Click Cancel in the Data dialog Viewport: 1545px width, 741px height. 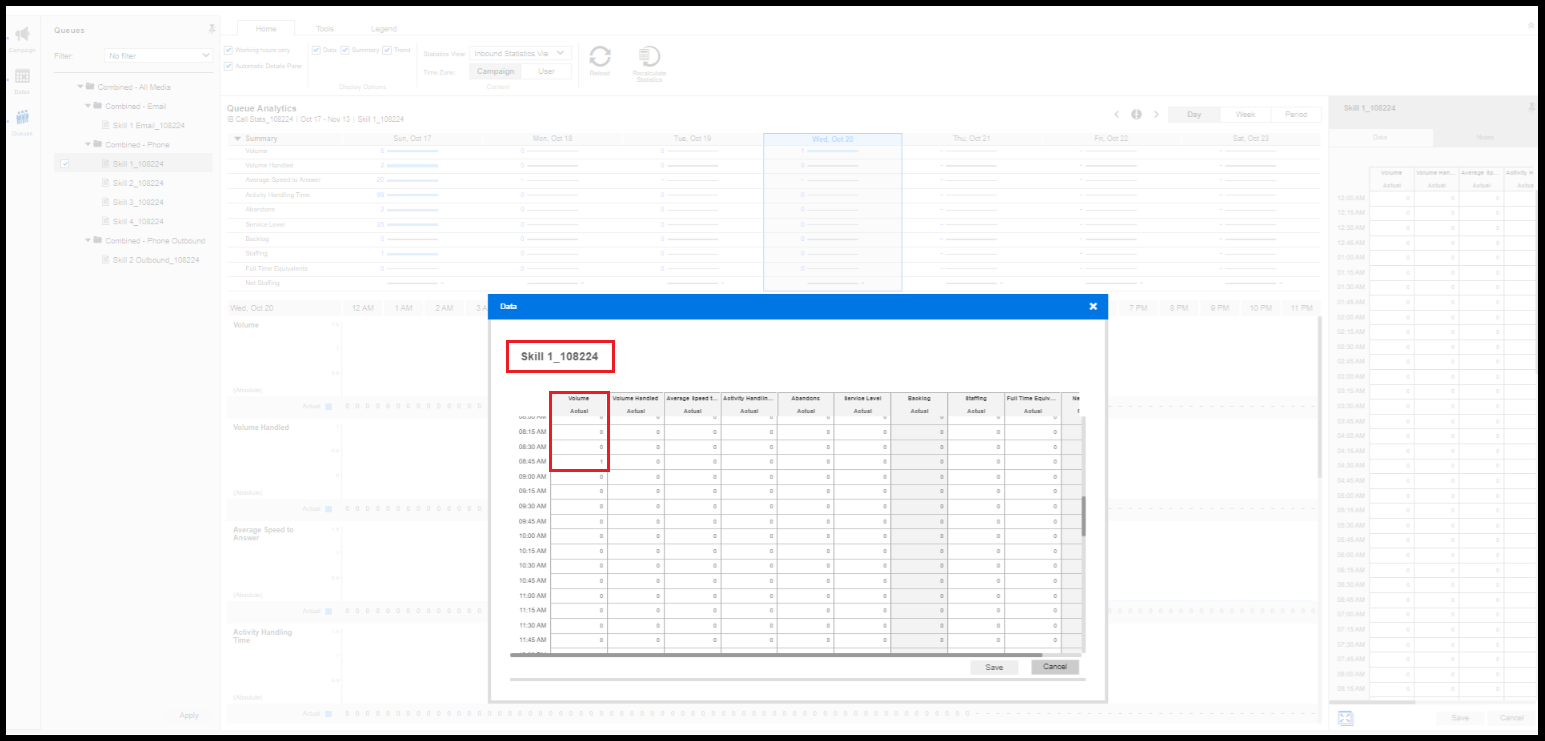(1055, 667)
